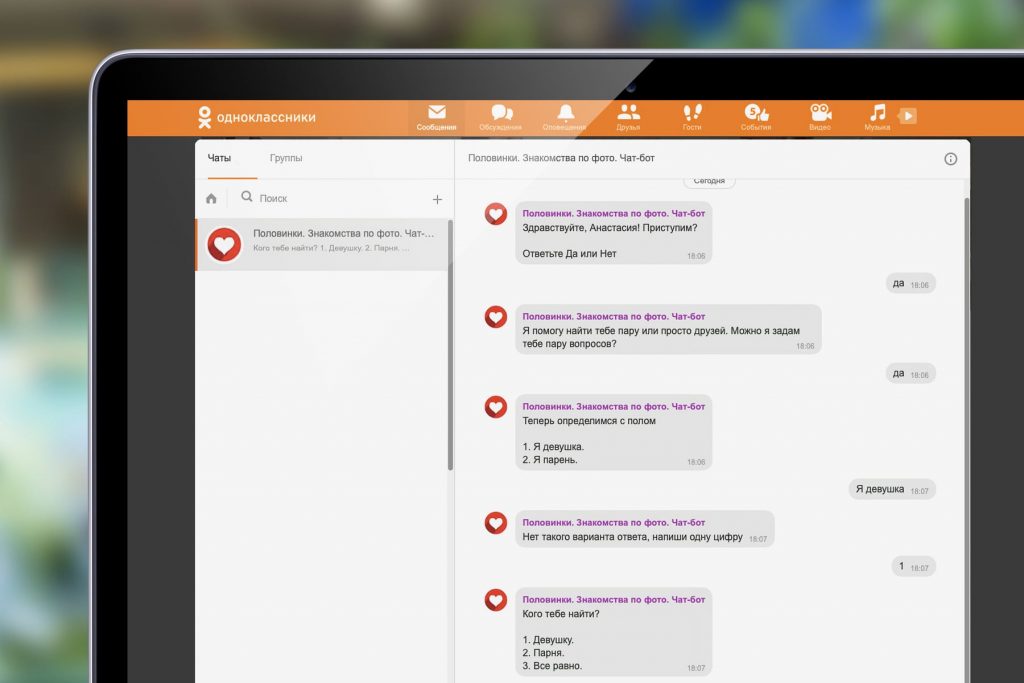Switch to the Группы tab
Image resolution: width=1024 pixels, height=683 pixels.
(286, 158)
